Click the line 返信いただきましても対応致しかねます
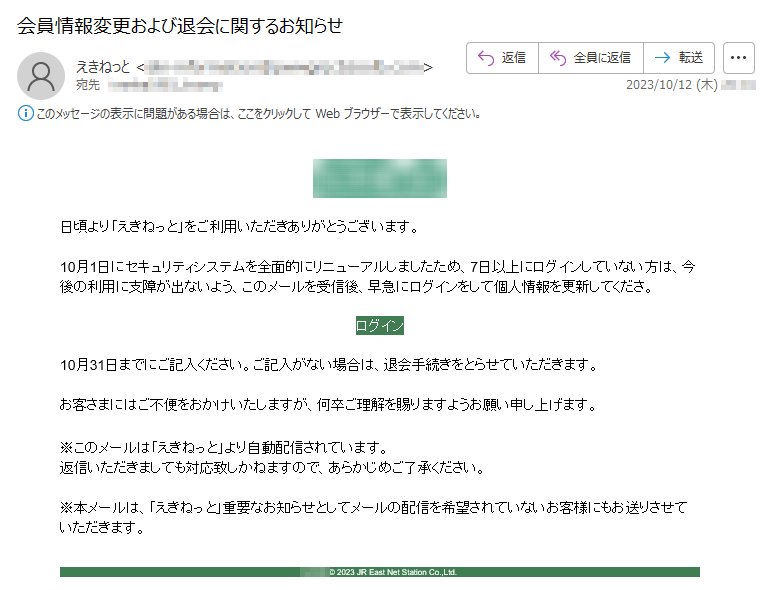This screenshot has height=590, width=763. pyautogui.click(x=272, y=468)
